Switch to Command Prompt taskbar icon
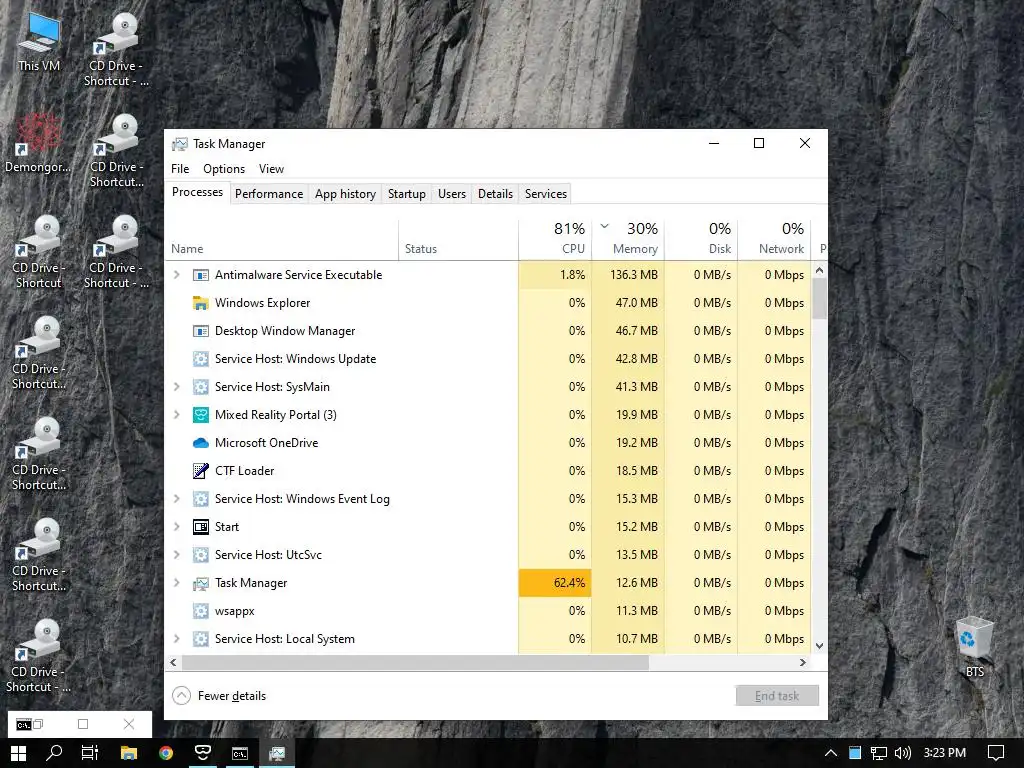Image resolution: width=1024 pixels, height=768 pixels. [x=240, y=753]
